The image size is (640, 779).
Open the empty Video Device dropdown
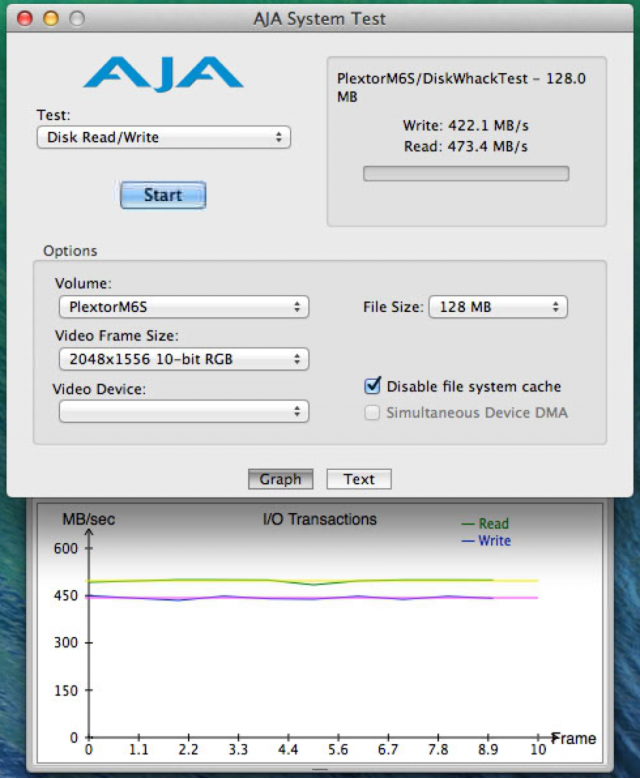click(x=184, y=411)
